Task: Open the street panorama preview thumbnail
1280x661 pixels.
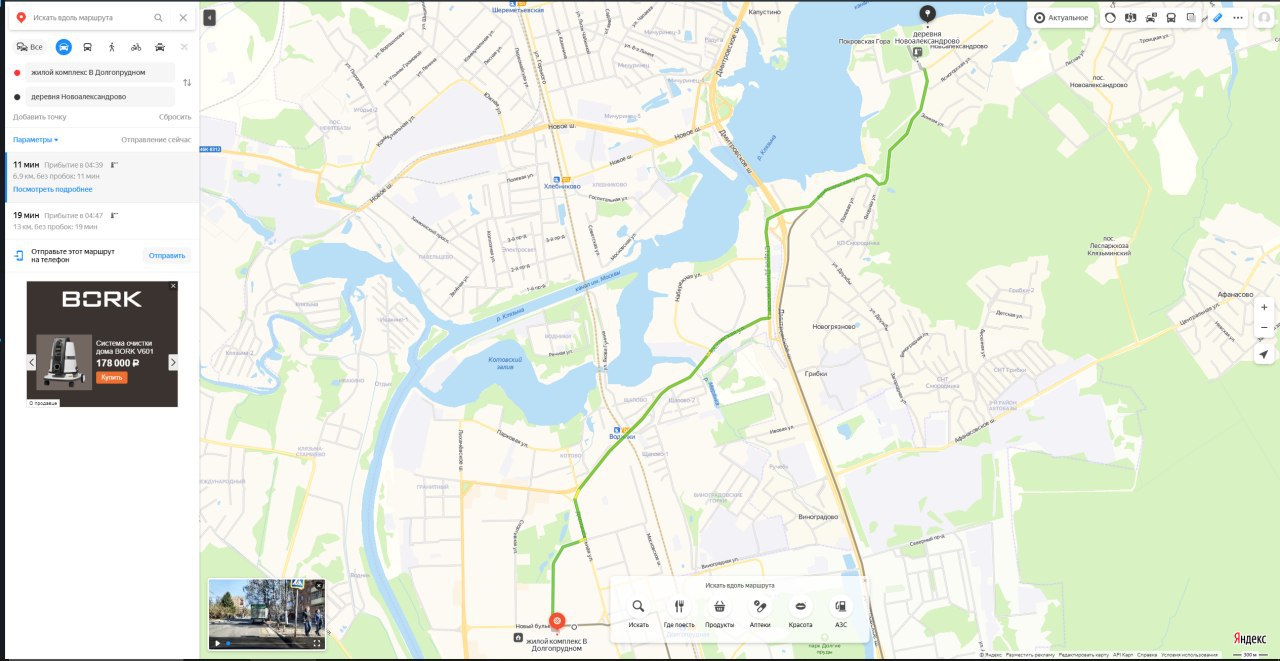Action: (x=267, y=614)
